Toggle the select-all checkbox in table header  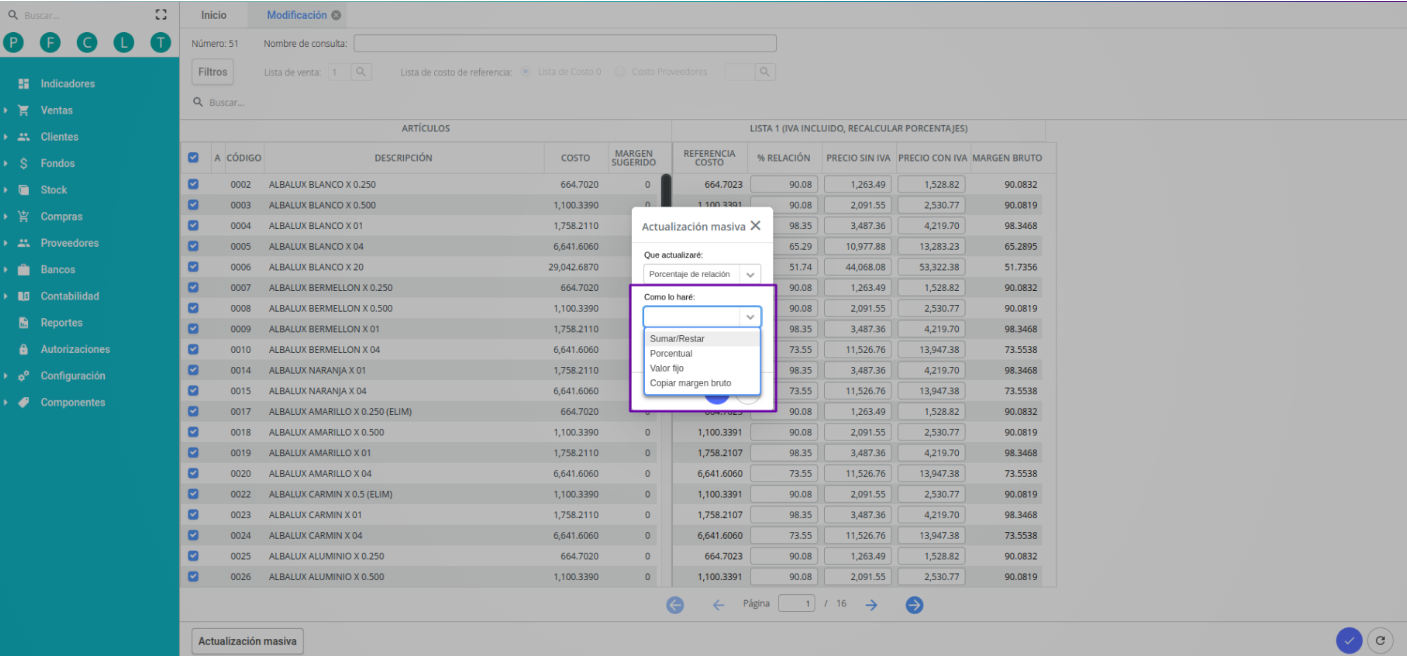[x=193, y=157]
